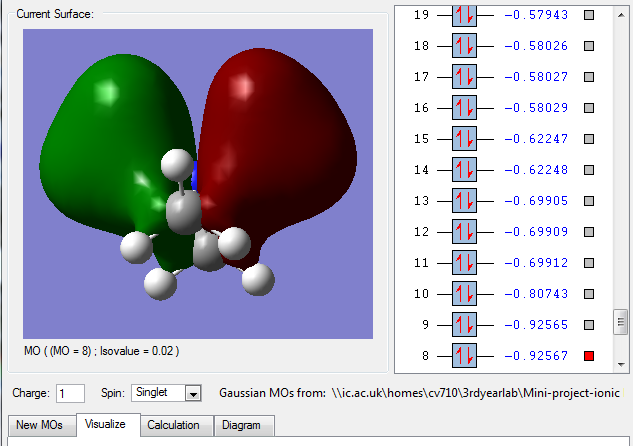Open the Diagram tab
Viewport: 633px width, 446px height.
coord(244,425)
